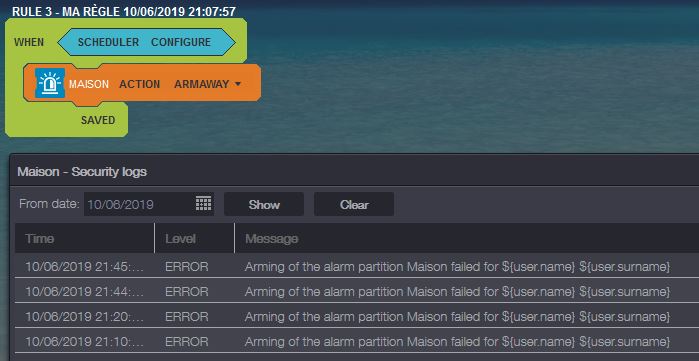Expand the ARMAWAY dropdown arrow
This screenshot has width=699, height=361.
[x=237, y=84]
